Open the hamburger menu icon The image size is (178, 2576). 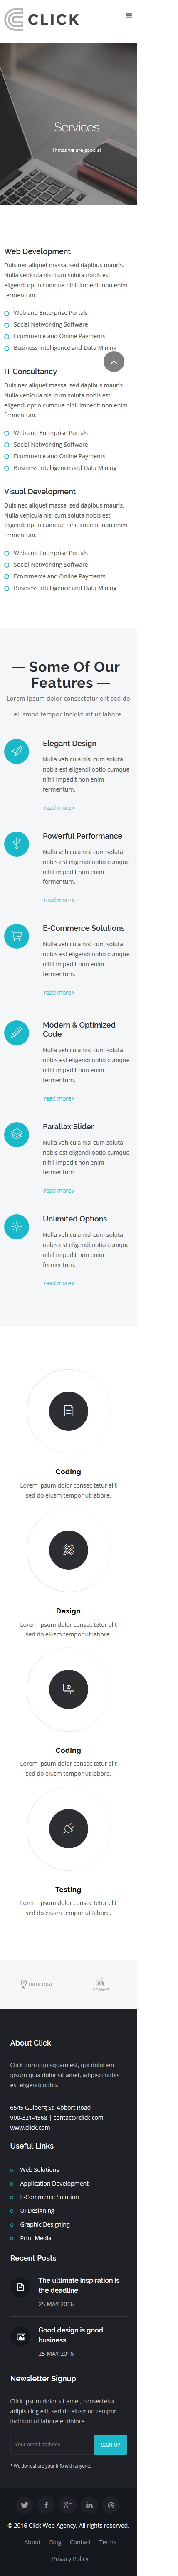[x=128, y=16]
